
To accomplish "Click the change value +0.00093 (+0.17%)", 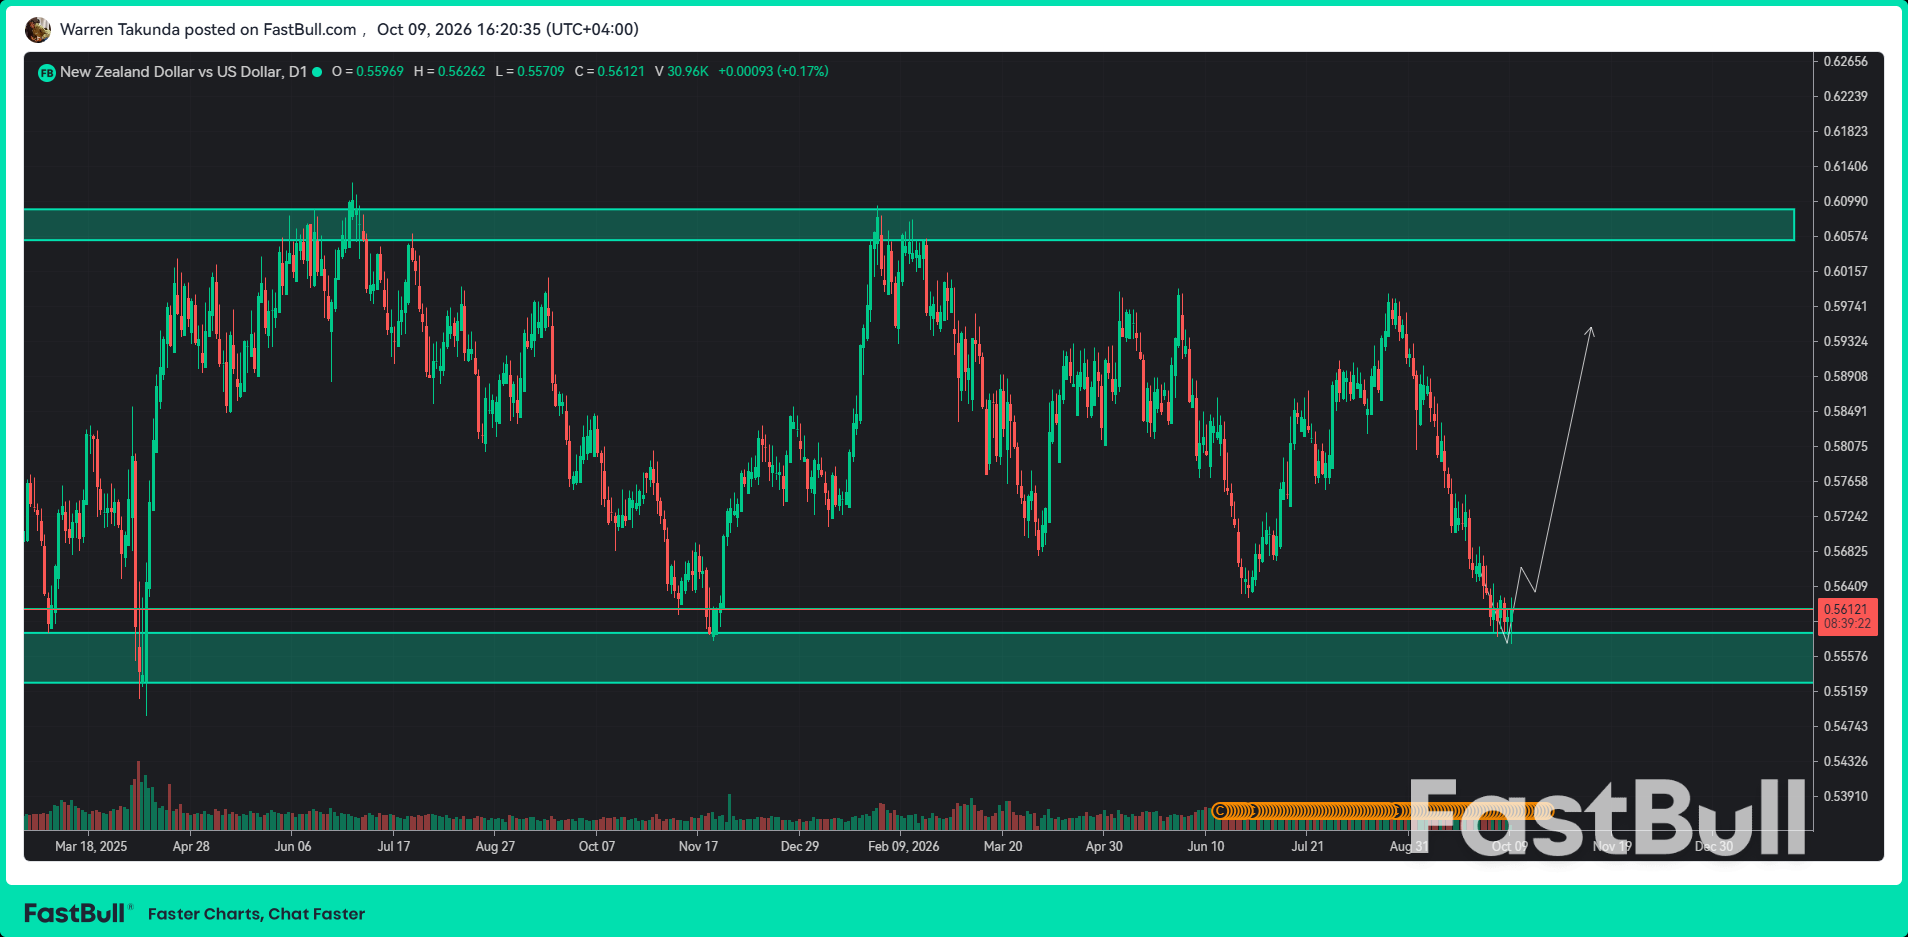I will click(774, 72).
